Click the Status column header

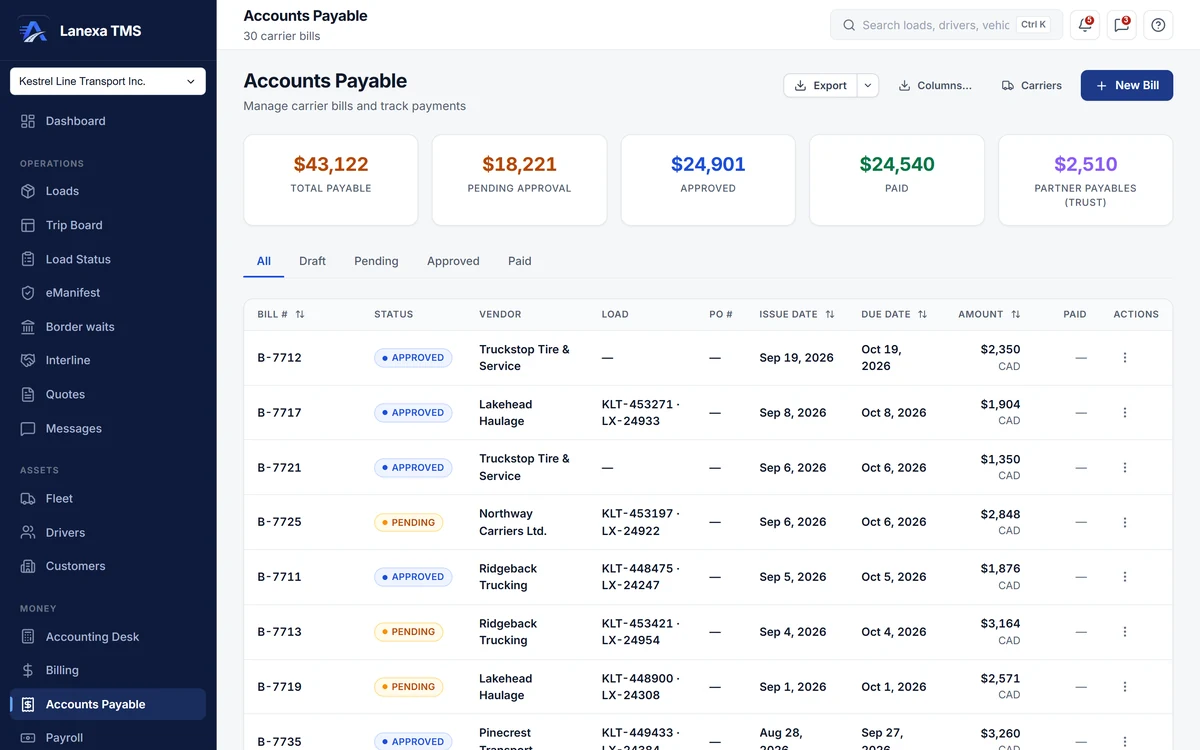393,314
